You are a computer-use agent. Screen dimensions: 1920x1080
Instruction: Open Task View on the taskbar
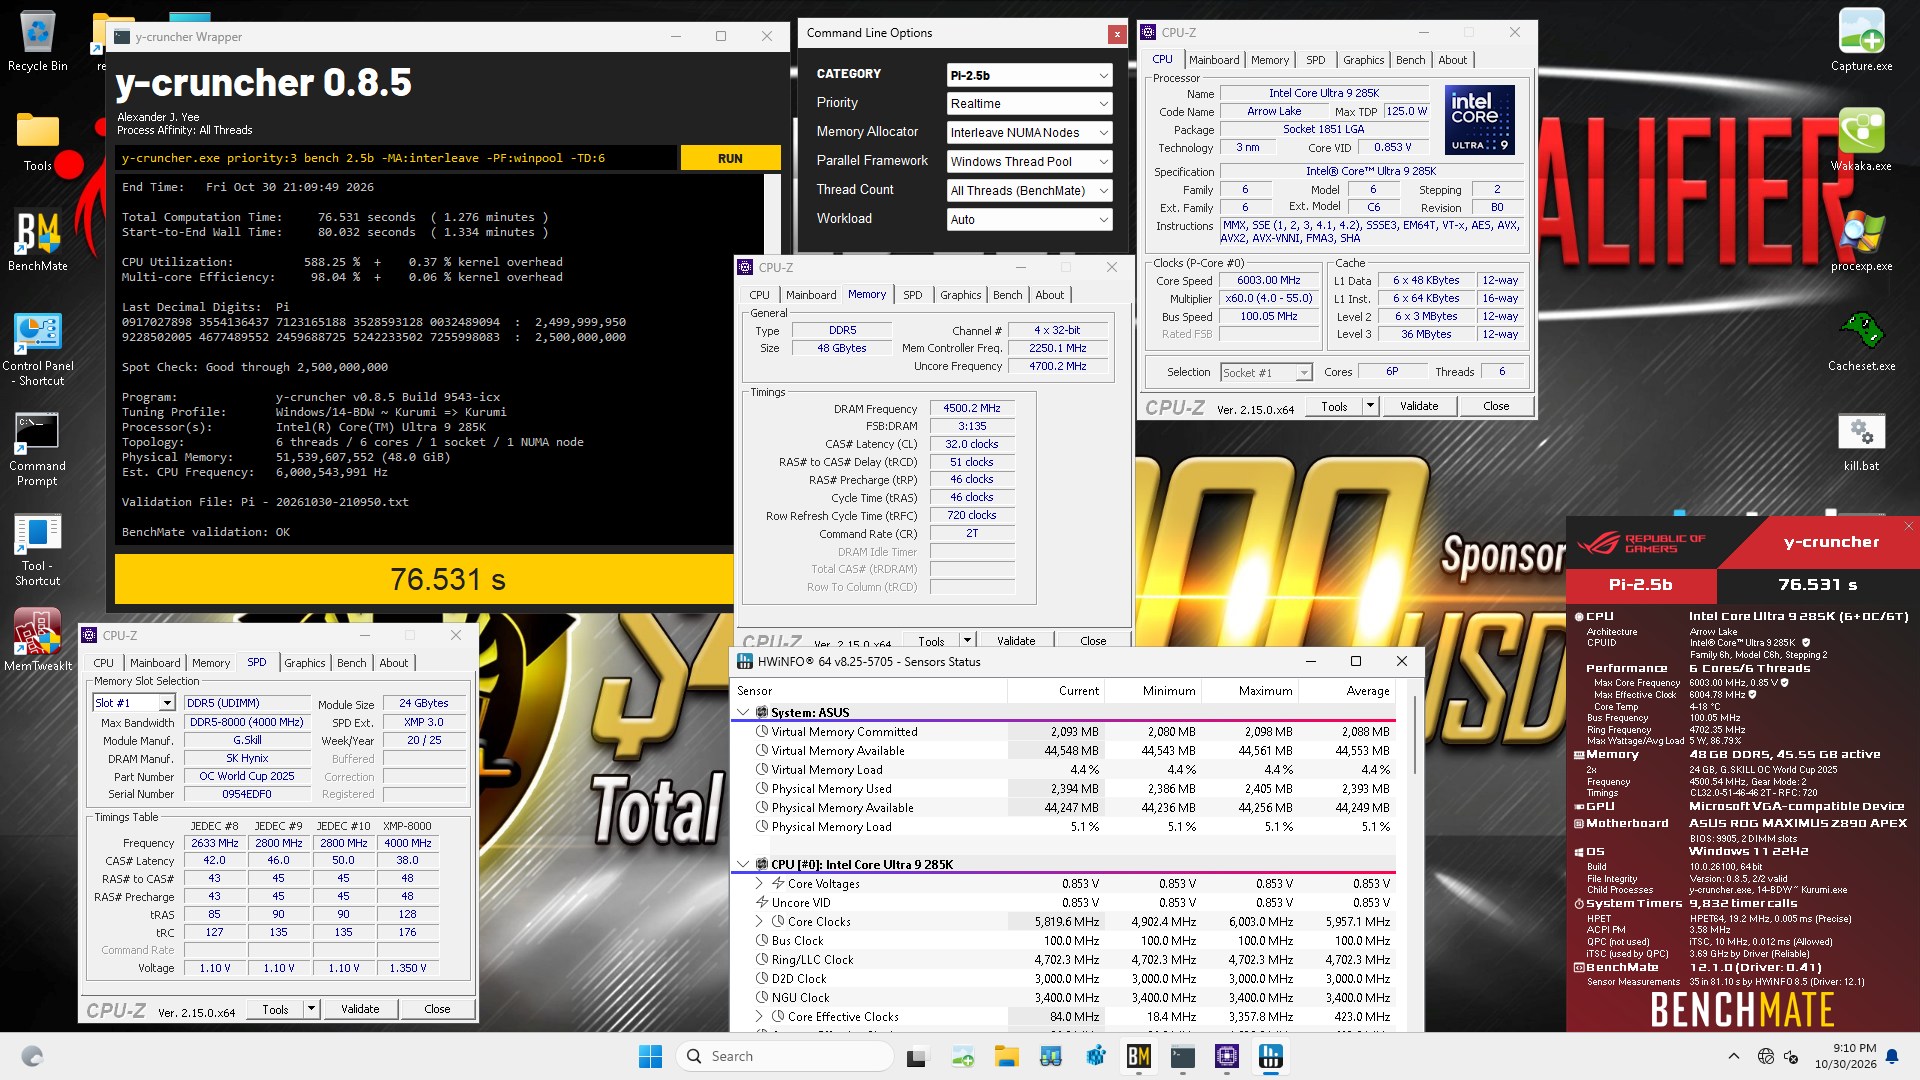click(x=916, y=1056)
